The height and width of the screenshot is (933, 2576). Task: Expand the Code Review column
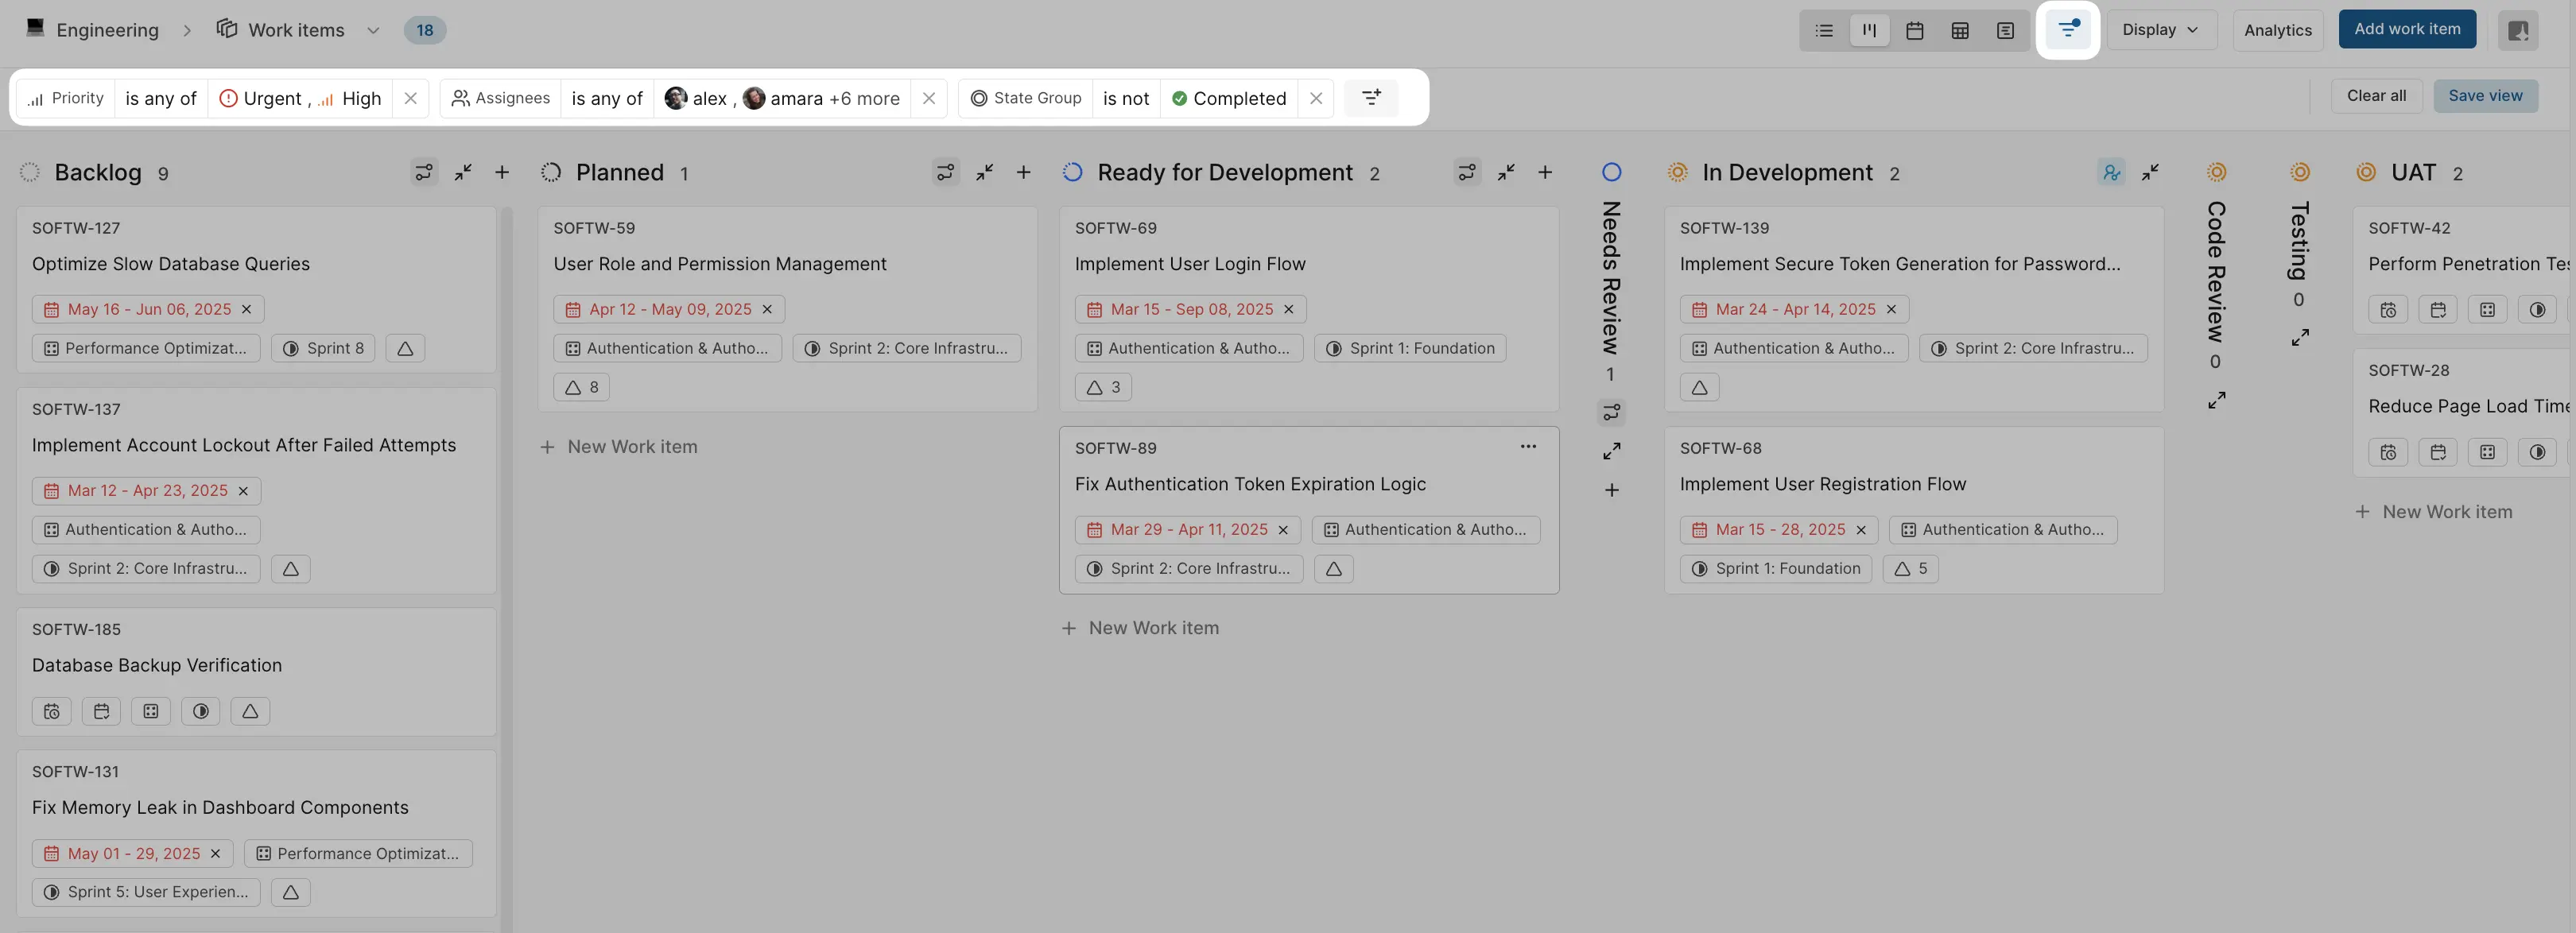point(2216,400)
